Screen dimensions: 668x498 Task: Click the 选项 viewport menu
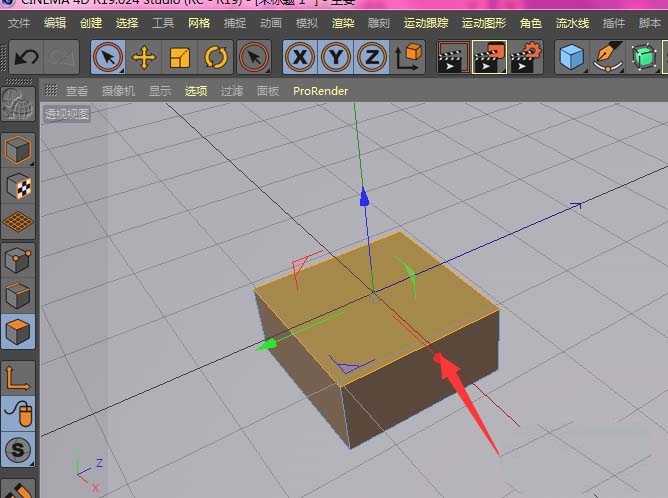[x=196, y=90]
